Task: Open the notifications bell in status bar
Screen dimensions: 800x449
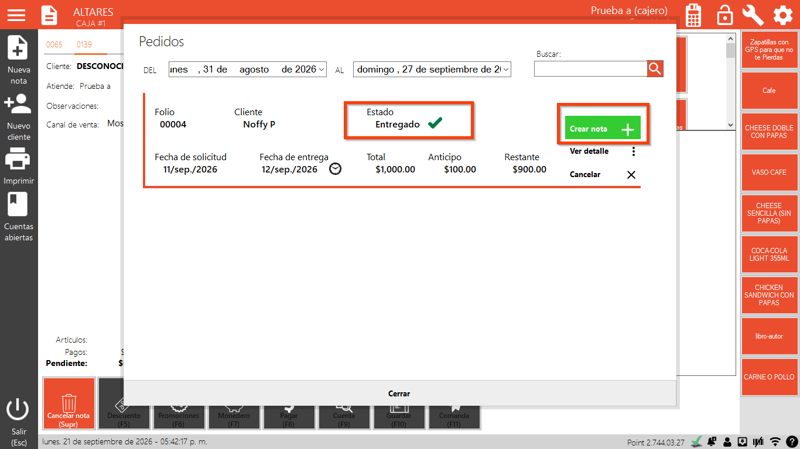Action: tap(712, 442)
